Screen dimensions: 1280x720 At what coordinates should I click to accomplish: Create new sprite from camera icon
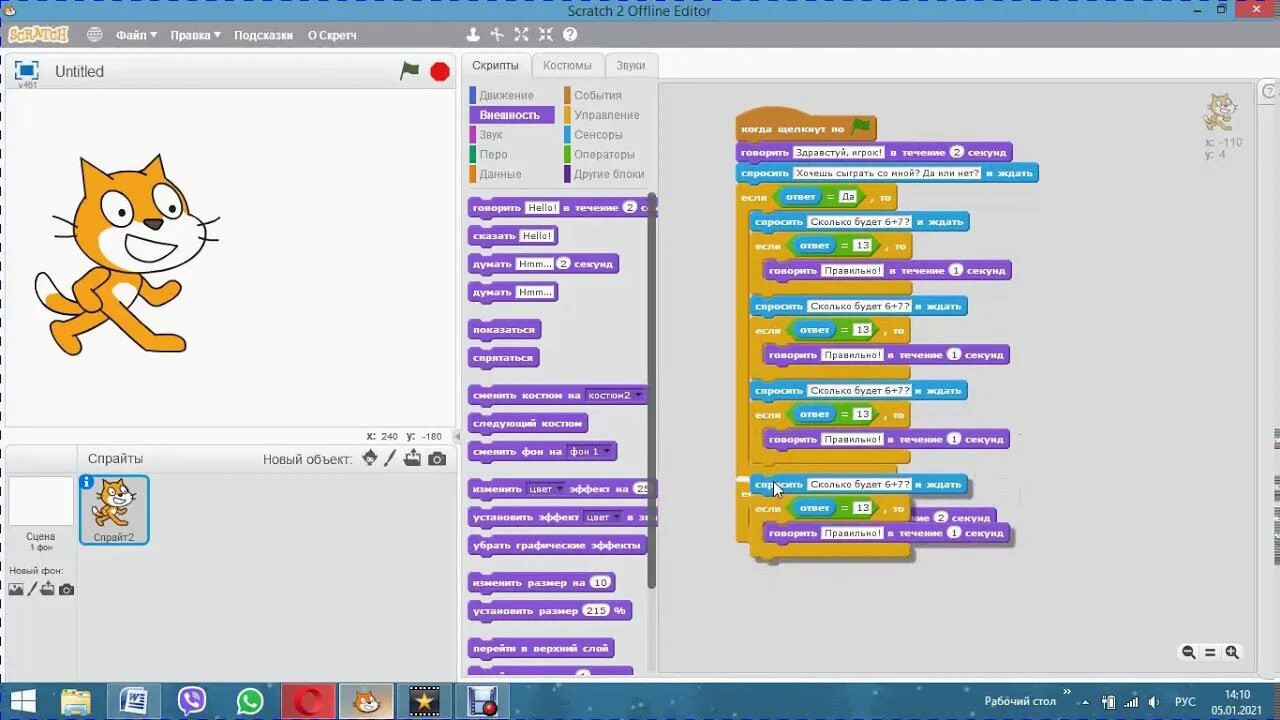[437, 459]
